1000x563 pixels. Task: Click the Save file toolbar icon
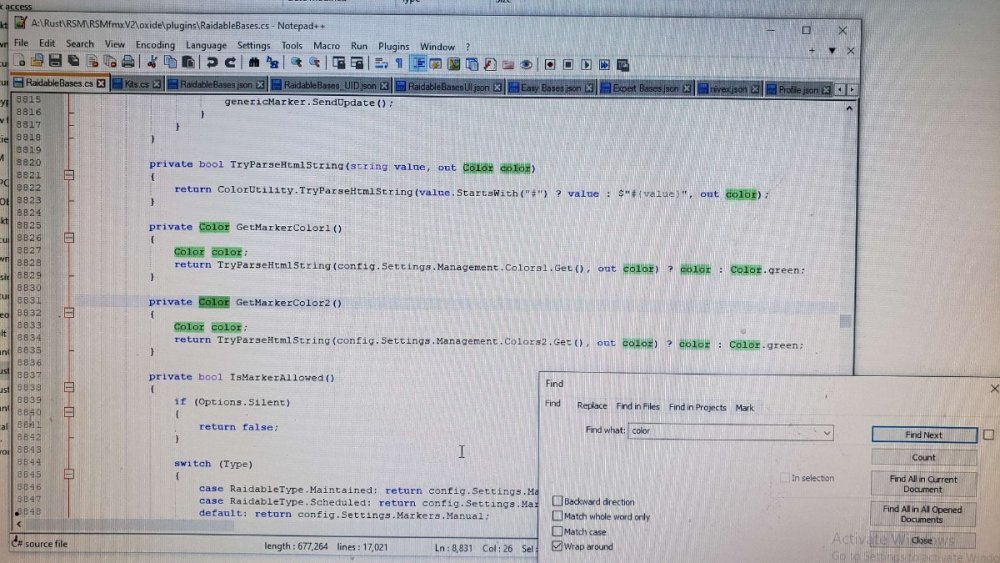(56, 63)
